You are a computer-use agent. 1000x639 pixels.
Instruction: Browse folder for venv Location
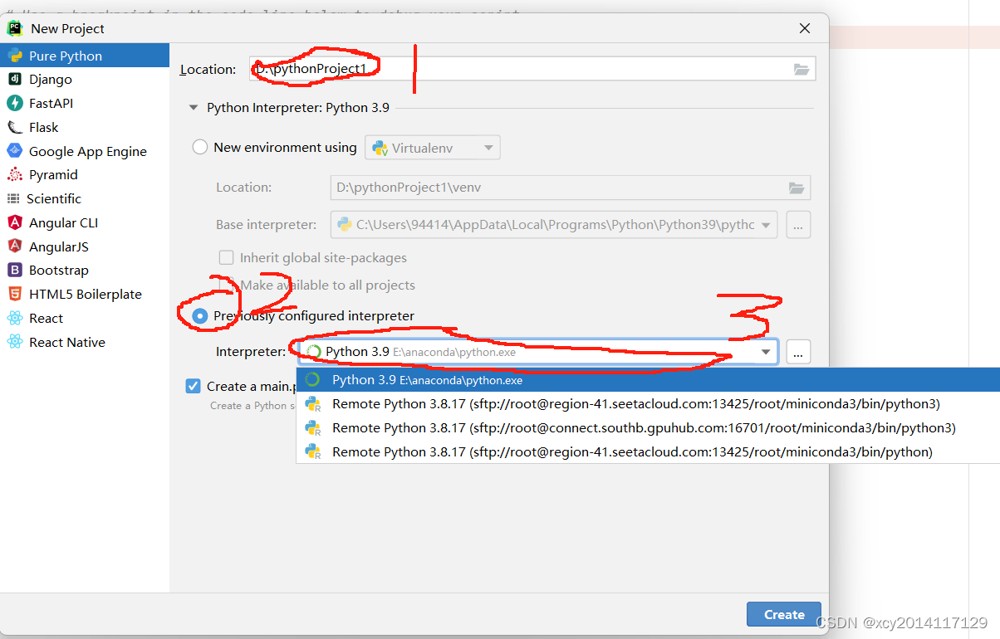796,187
